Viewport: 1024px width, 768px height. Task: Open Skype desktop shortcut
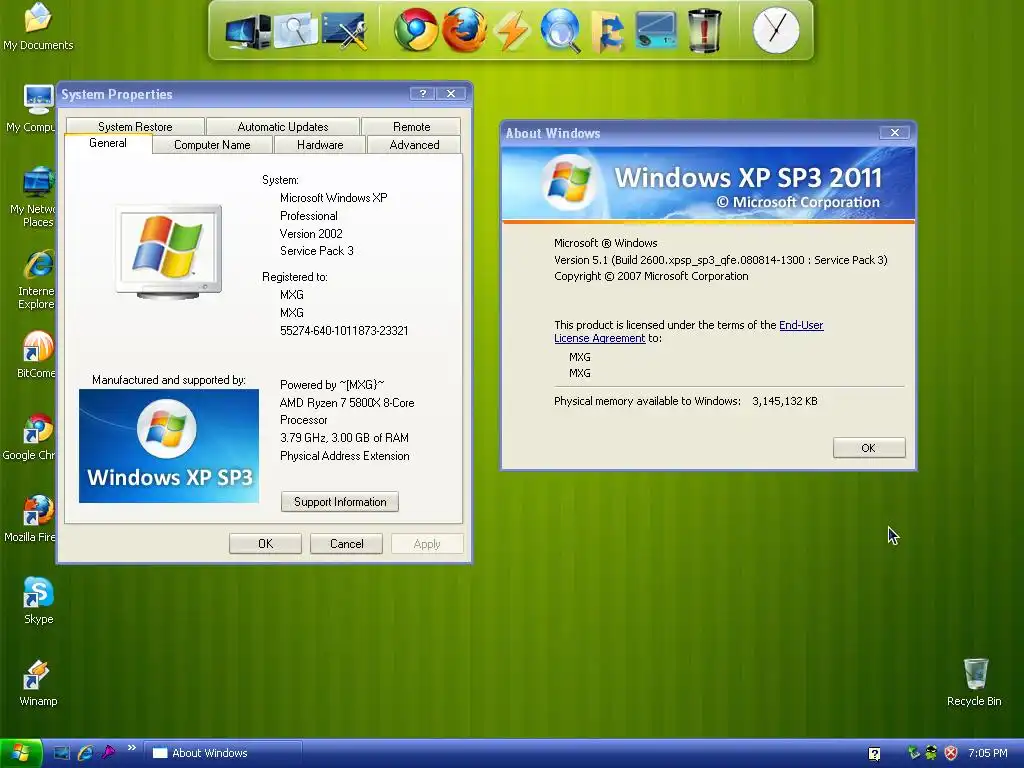point(38,601)
